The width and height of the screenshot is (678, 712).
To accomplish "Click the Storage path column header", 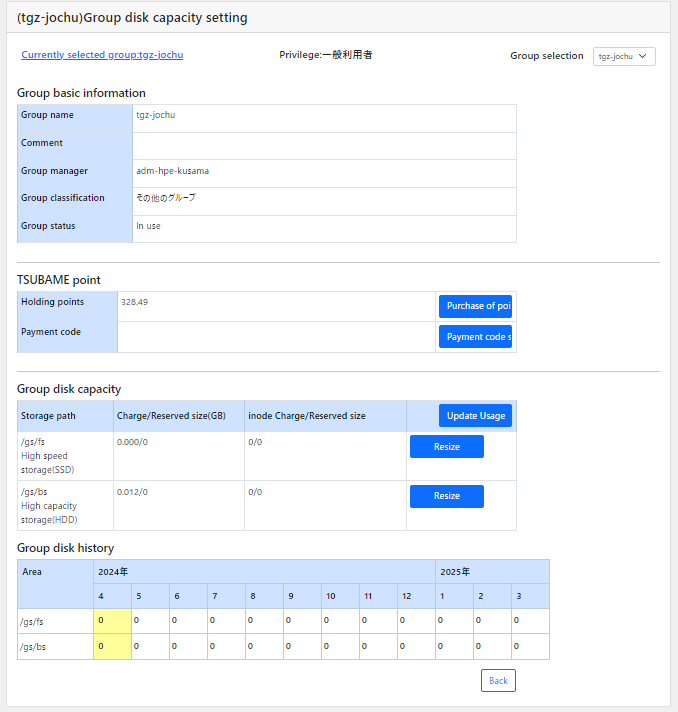I will pos(65,416).
